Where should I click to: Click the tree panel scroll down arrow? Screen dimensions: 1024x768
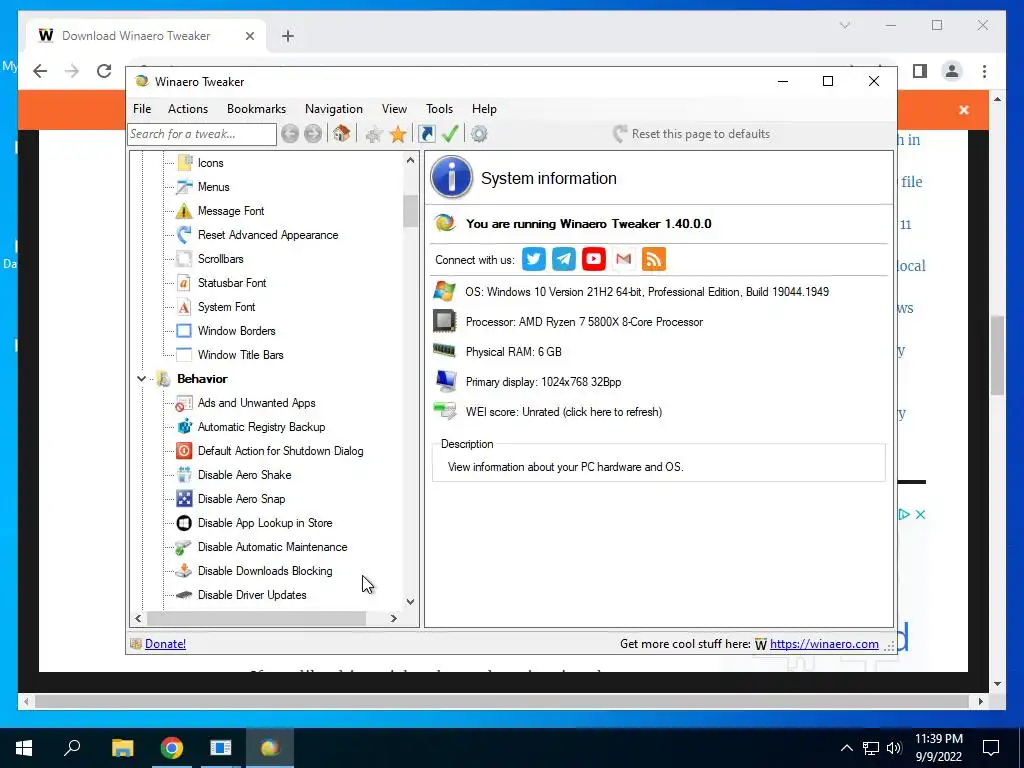pos(410,601)
